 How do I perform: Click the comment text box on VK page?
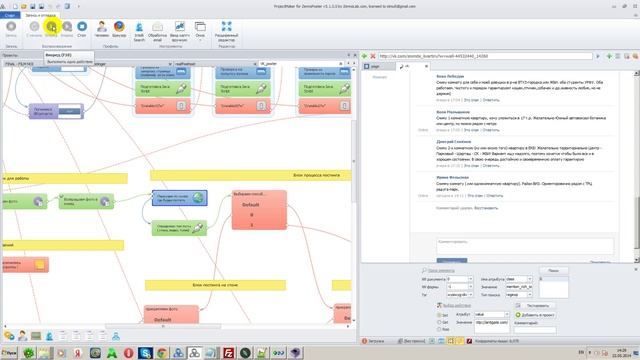coord(525,246)
